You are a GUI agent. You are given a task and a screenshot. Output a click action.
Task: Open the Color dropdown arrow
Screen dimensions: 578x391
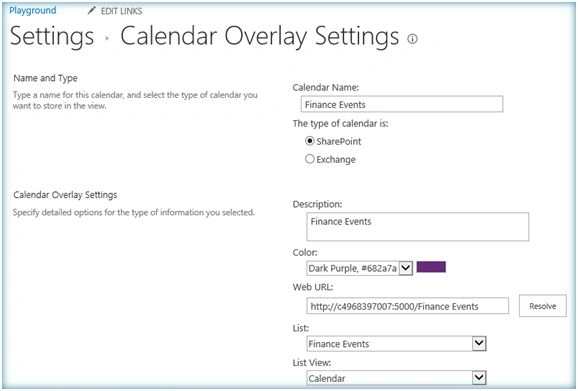pos(405,268)
